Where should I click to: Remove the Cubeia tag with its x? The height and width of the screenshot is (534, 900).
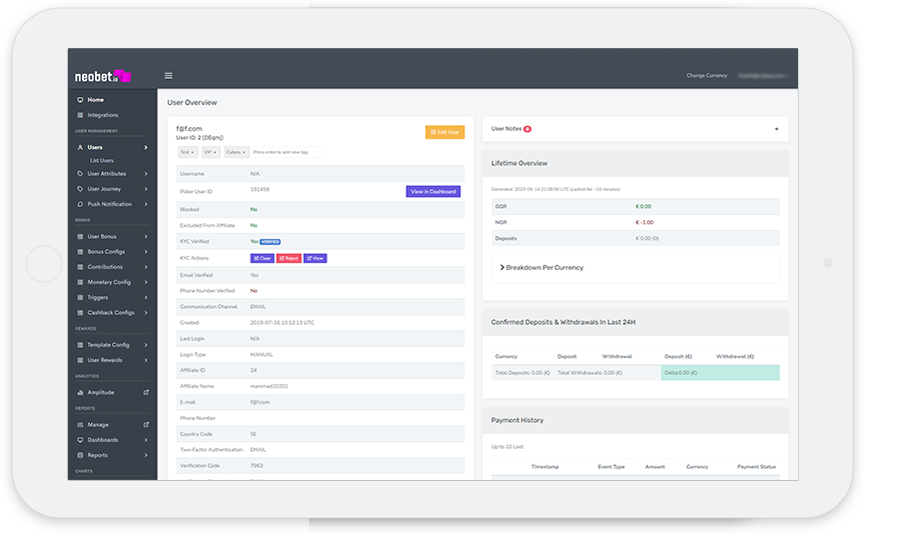tap(244, 152)
